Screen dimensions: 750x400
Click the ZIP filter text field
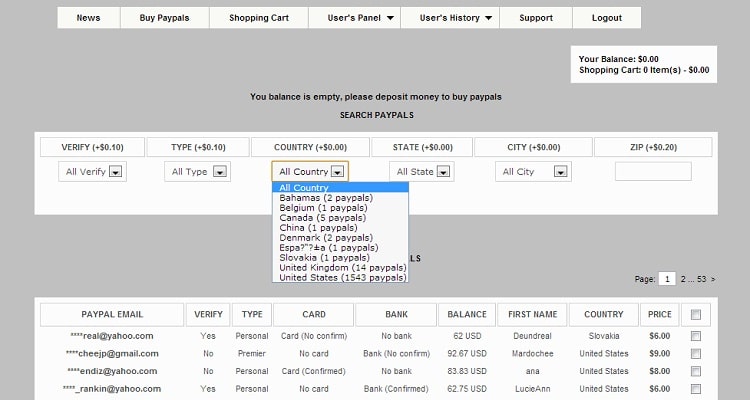pyautogui.click(x=653, y=171)
